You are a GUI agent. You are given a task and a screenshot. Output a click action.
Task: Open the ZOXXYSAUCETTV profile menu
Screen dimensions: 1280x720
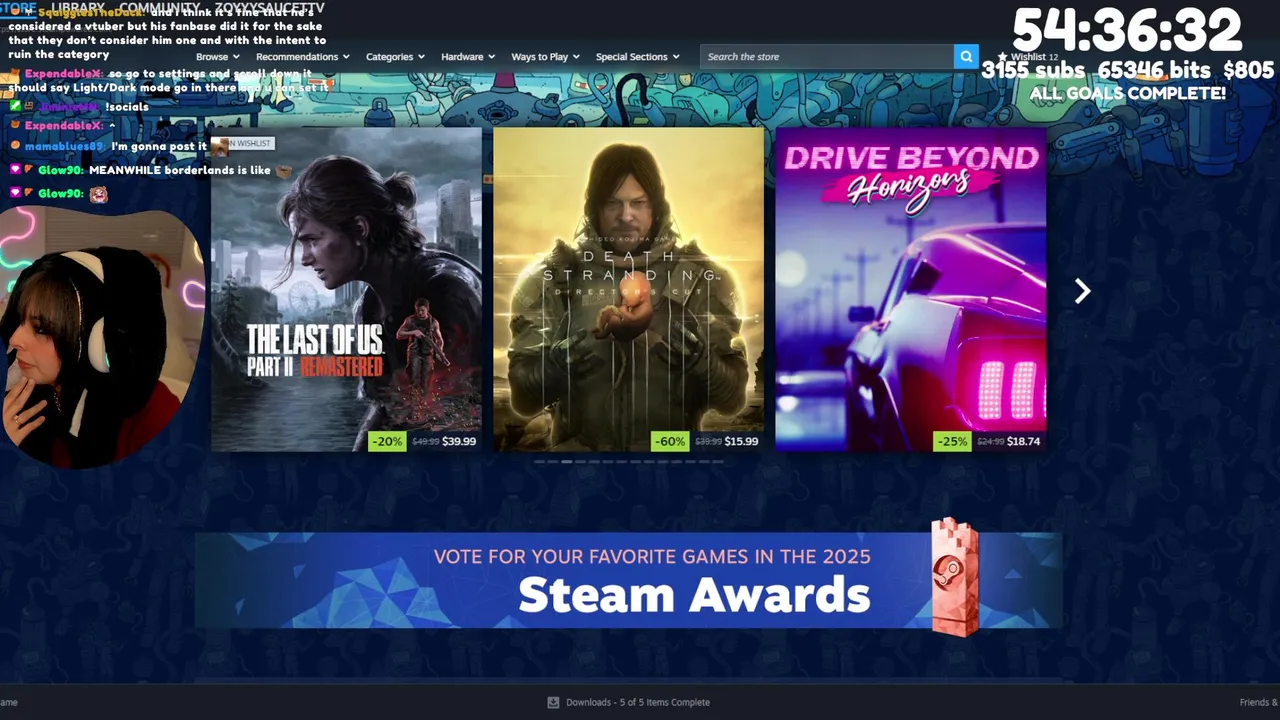pyautogui.click(x=268, y=8)
